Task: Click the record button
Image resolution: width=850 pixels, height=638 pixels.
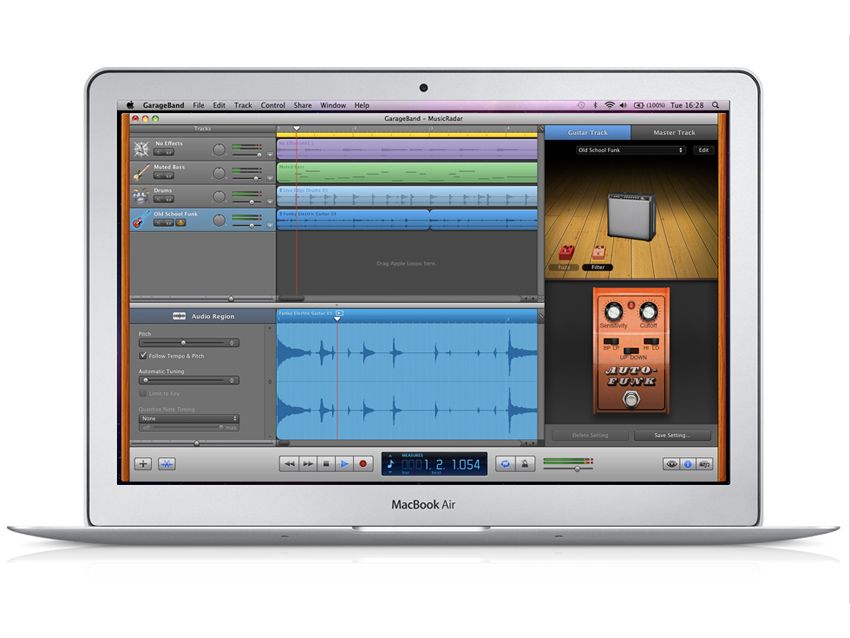Action: click(x=363, y=463)
